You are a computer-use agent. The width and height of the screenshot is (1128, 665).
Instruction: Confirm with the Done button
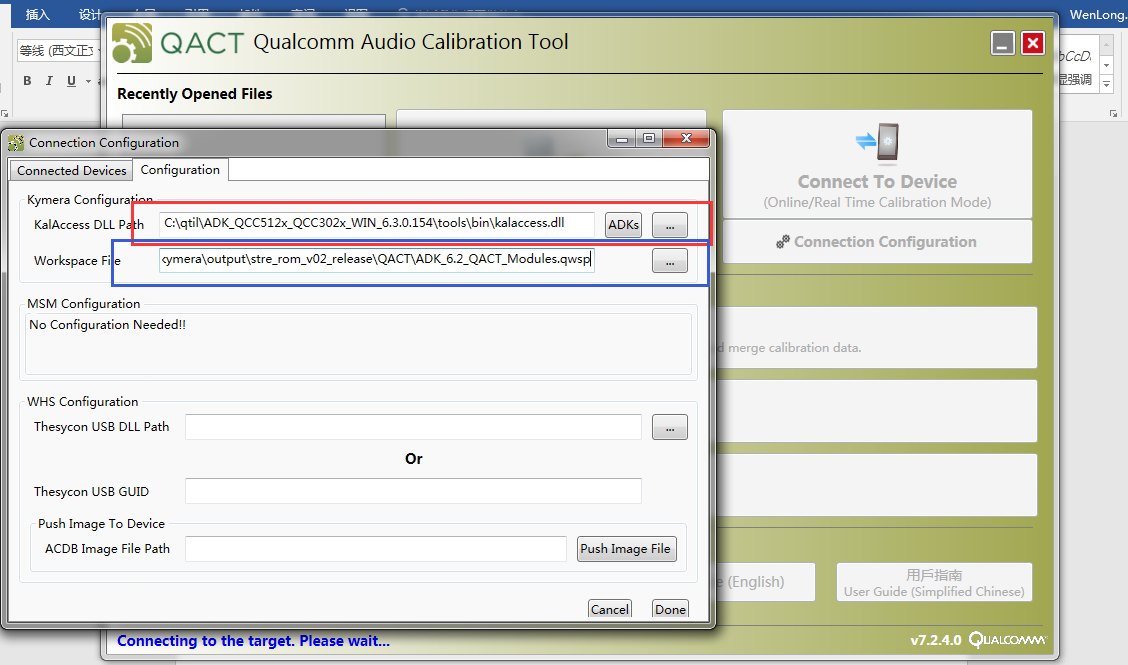pyautogui.click(x=670, y=609)
